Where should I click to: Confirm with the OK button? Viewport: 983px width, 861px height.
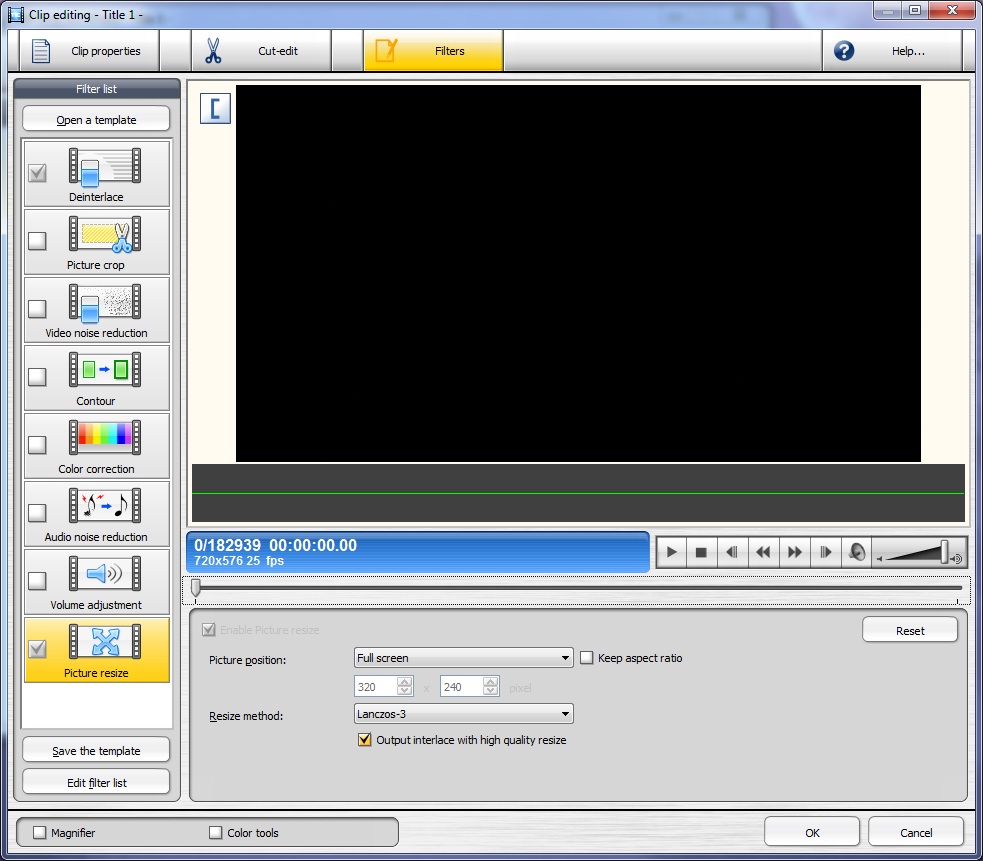pos(812,832)
